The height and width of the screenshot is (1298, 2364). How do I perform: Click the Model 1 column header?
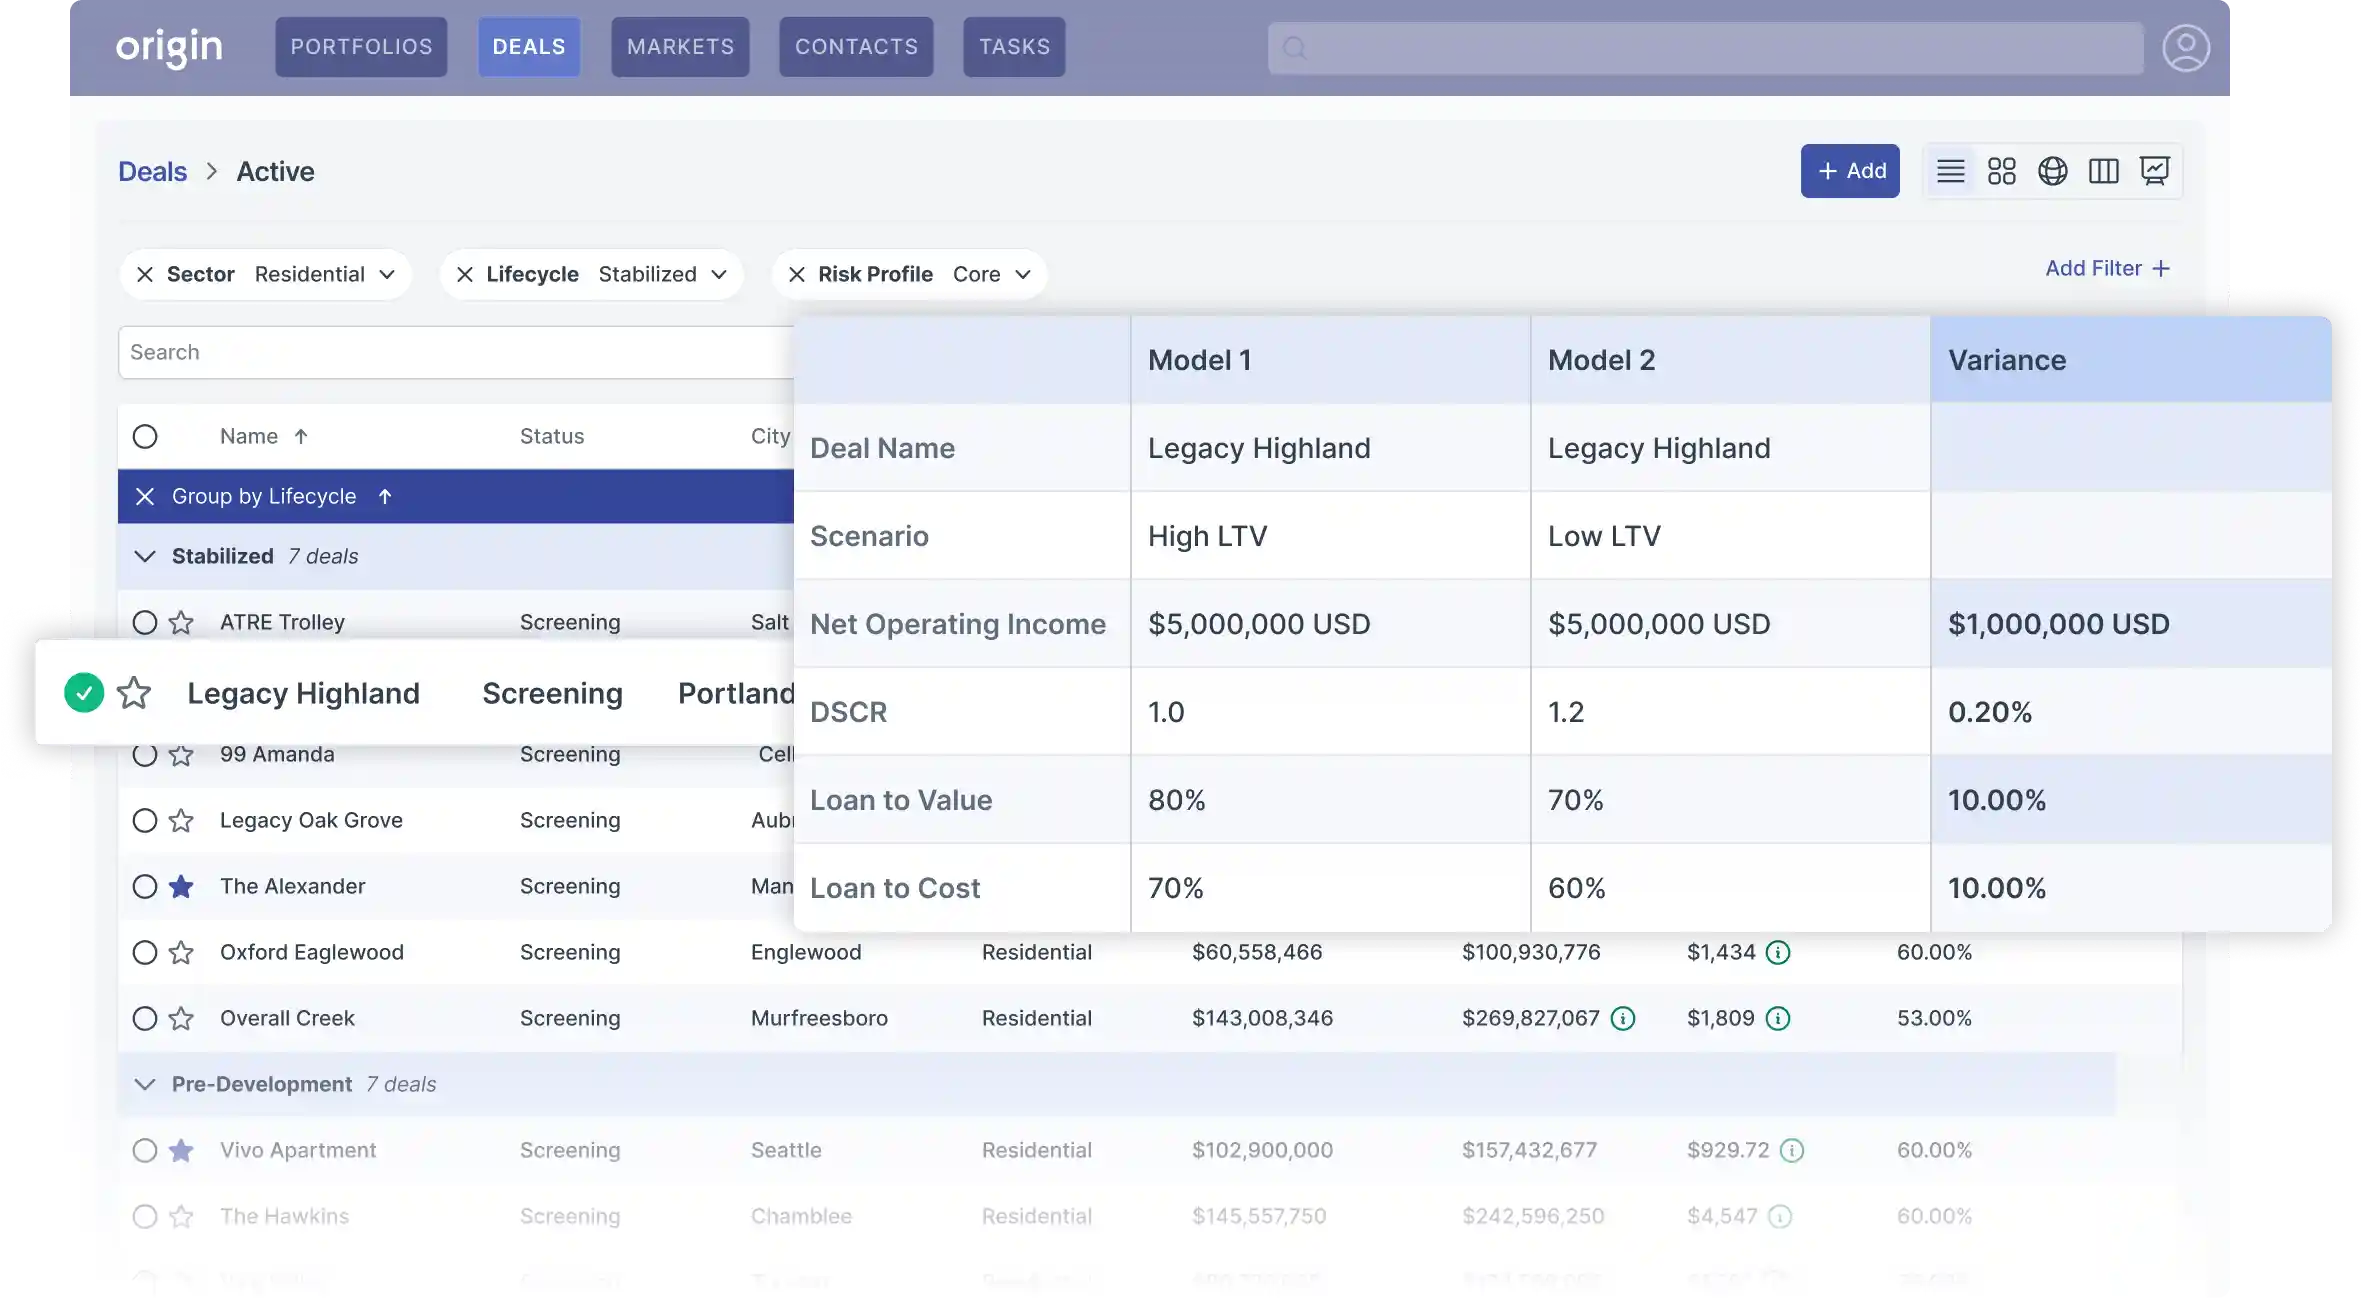pyautogui.click(x=1330, y=360)
